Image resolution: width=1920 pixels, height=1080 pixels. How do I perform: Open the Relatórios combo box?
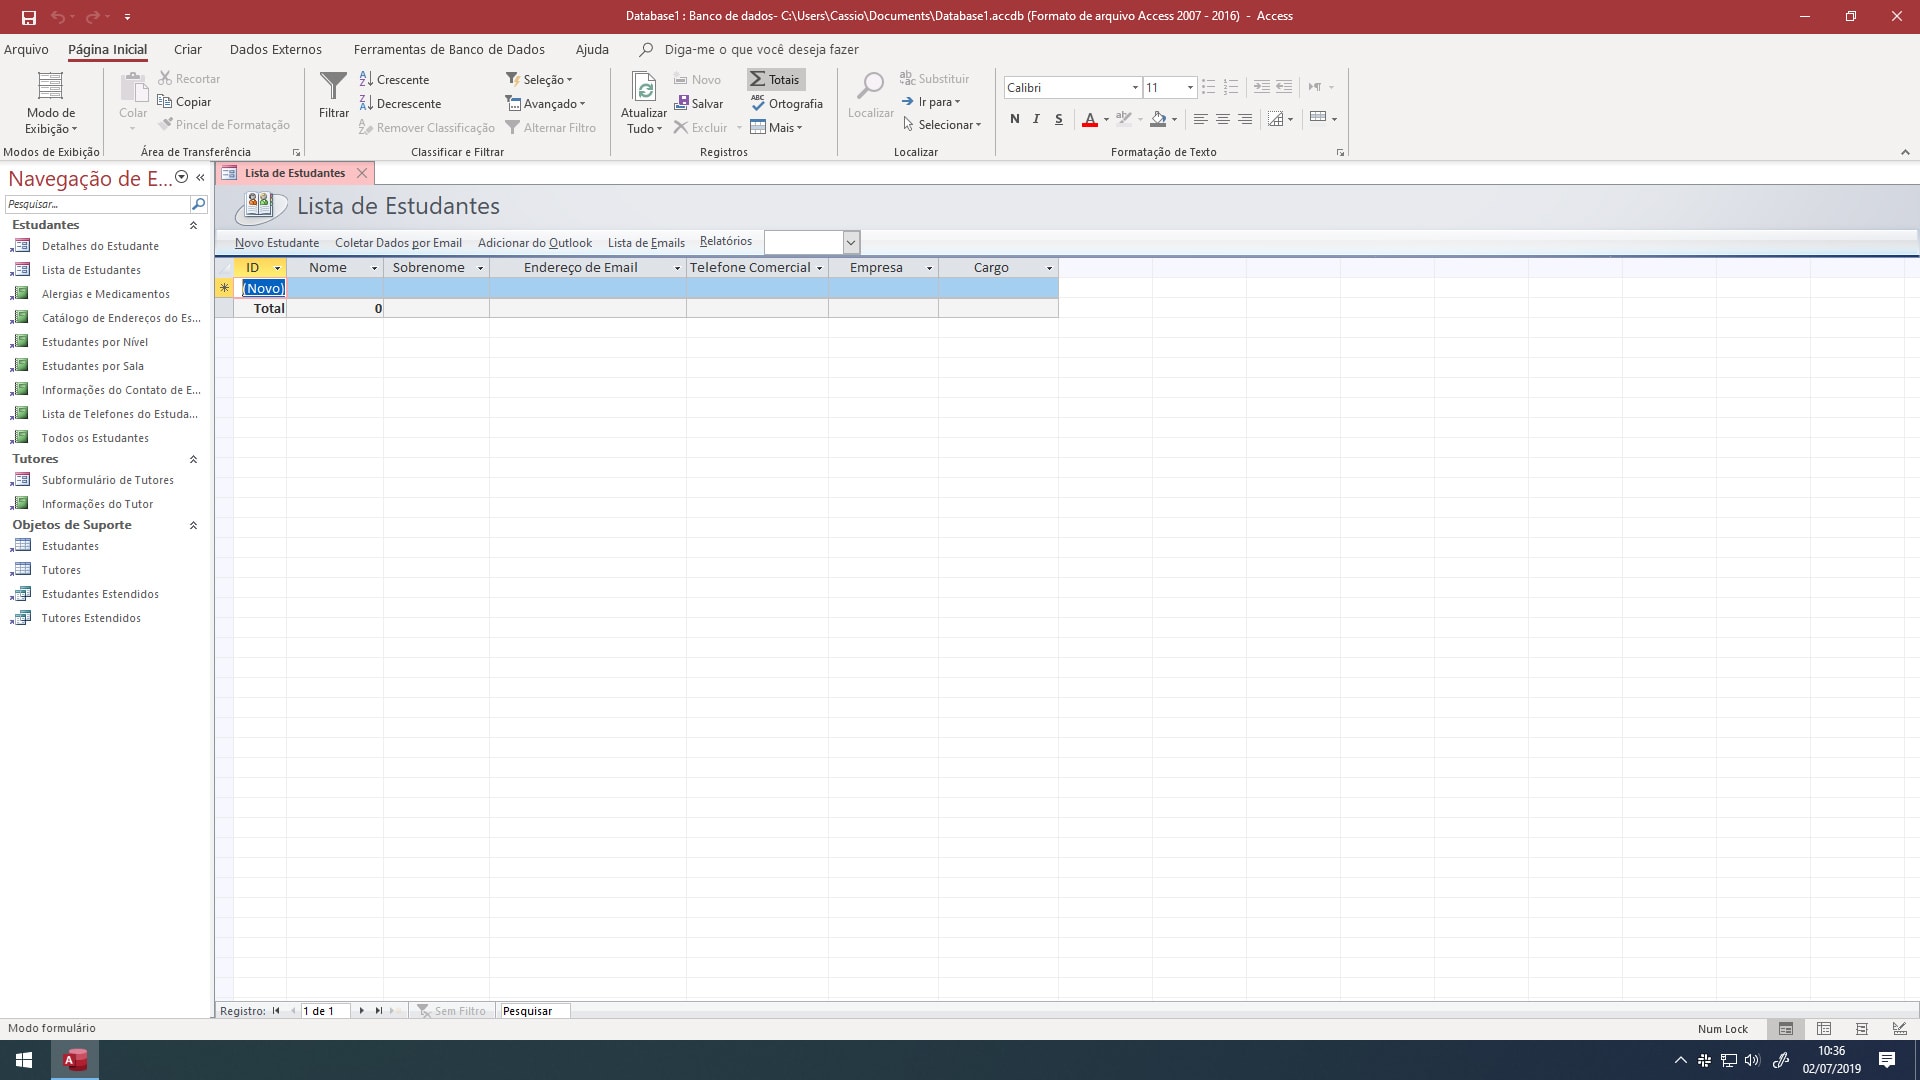[x=850, y=242]
